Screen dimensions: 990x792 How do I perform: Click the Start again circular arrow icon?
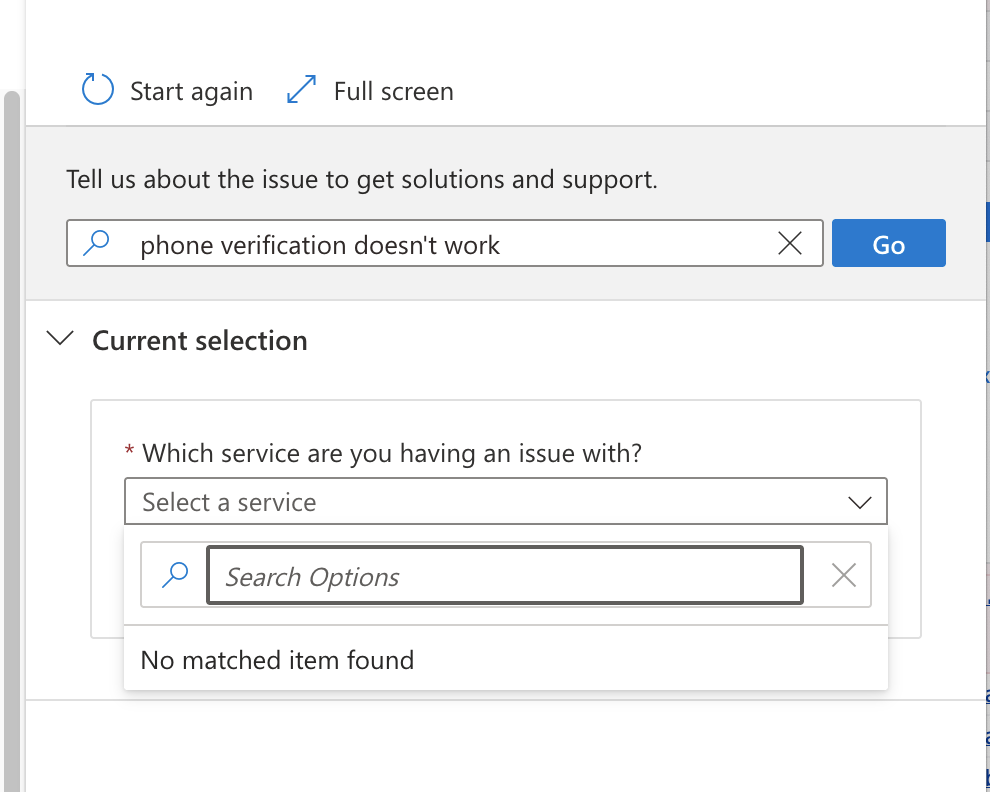coord(97,90)
